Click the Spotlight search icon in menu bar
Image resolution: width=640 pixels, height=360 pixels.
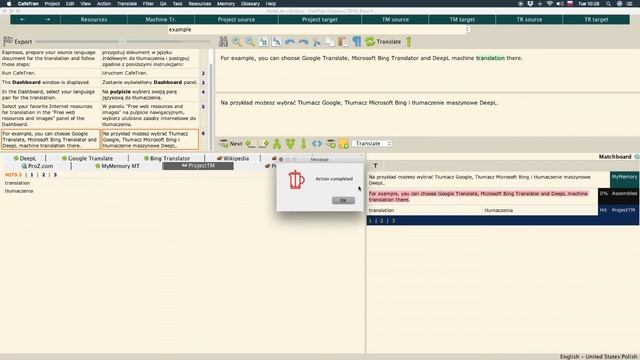[608, 4]
